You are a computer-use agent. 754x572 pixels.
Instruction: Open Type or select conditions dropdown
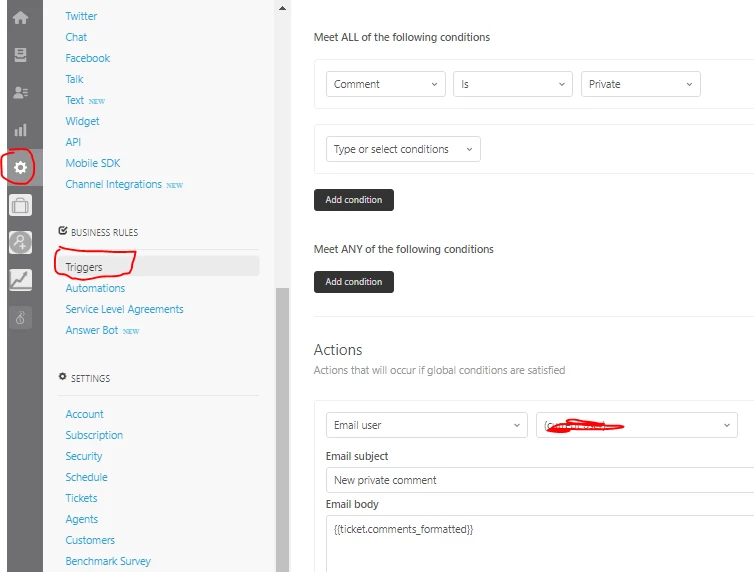coord(403,149)
